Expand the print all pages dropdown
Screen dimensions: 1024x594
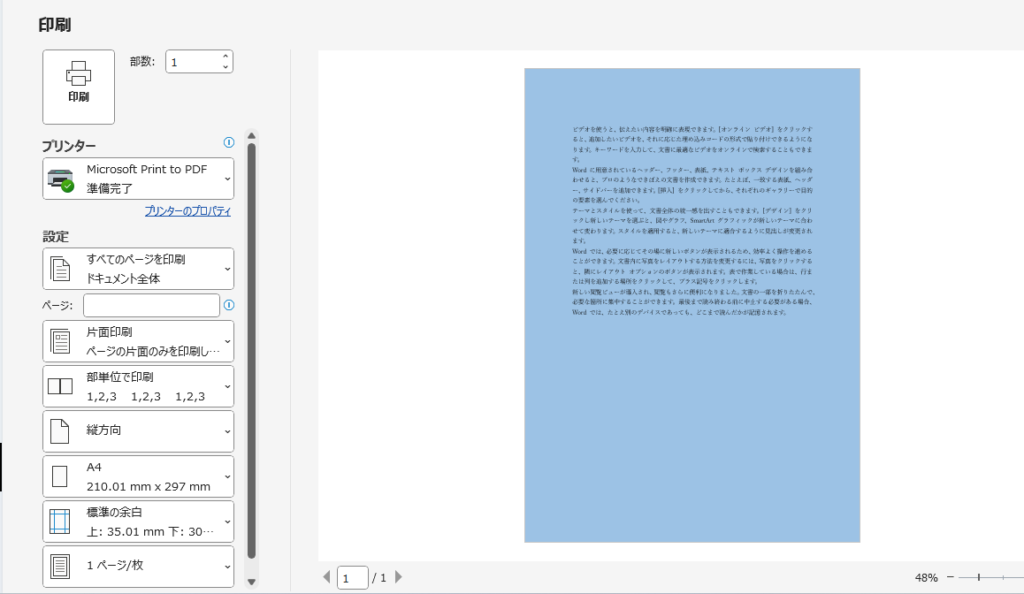(138, 268)
